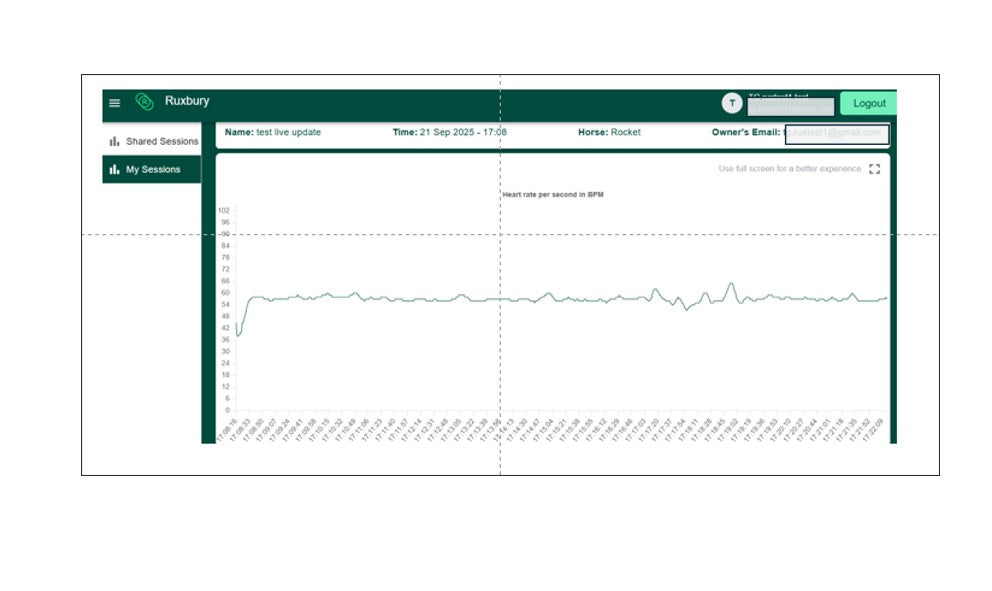Click the horse name Rocket
Screen dimensions: 992x591
point(625,132)
